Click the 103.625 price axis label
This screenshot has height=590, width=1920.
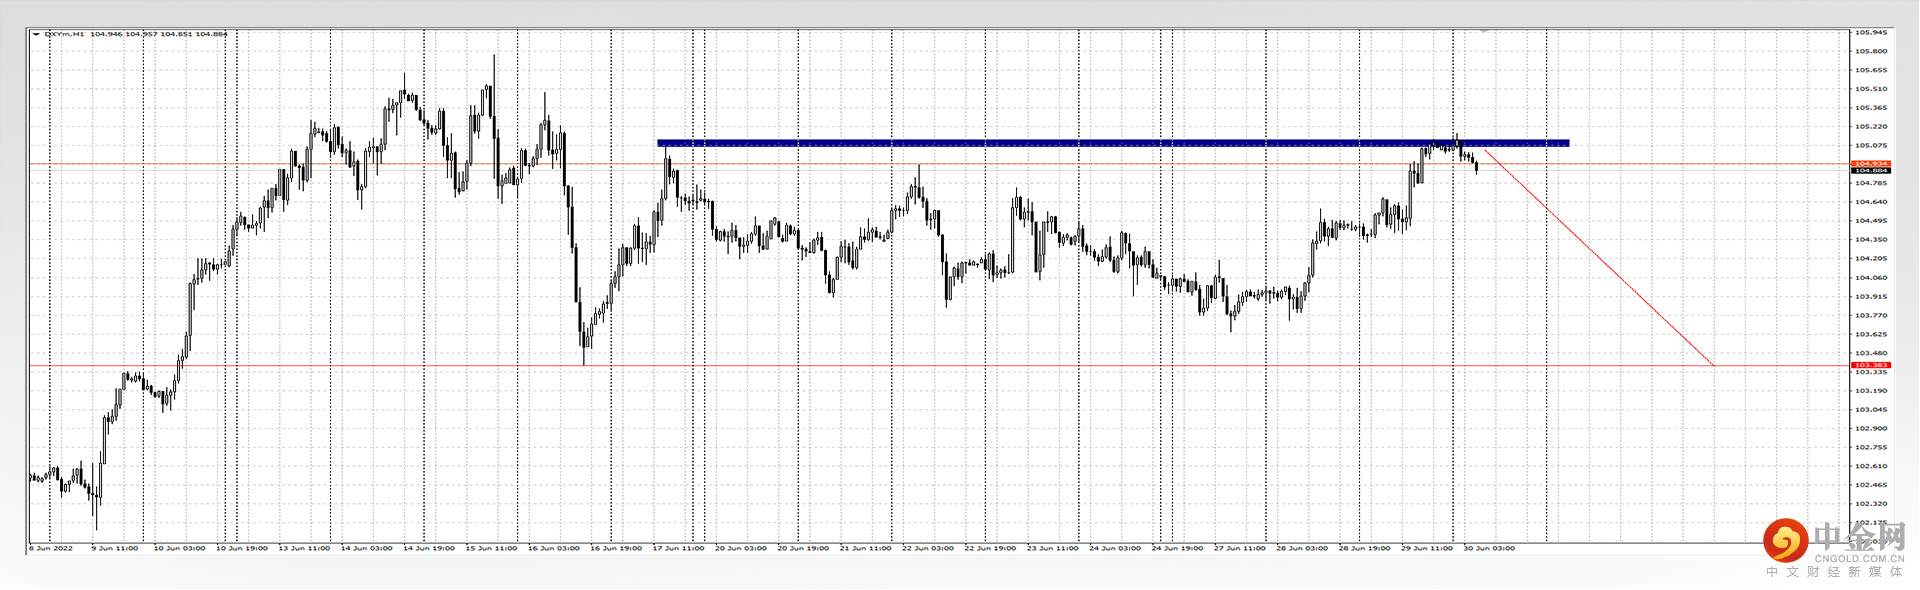1871,335
